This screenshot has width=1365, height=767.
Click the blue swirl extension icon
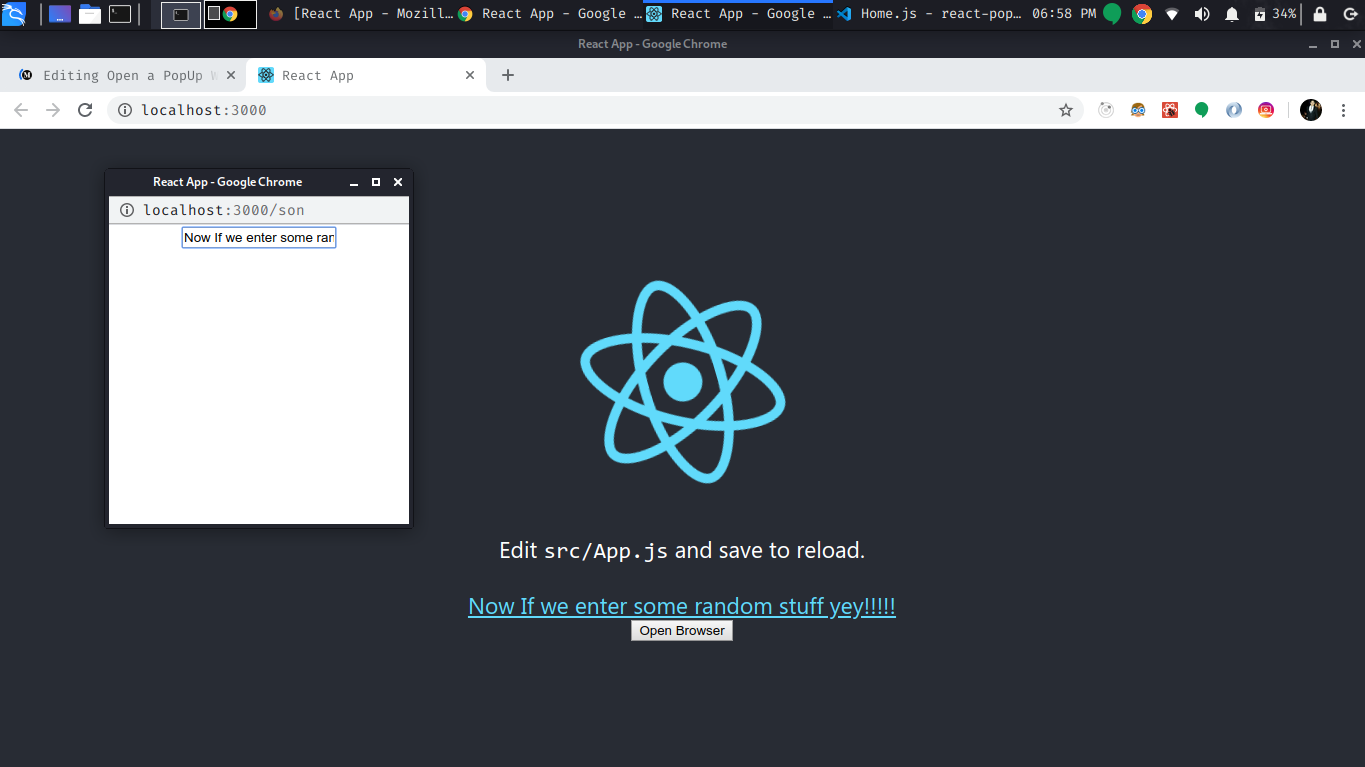point(1234,110)
